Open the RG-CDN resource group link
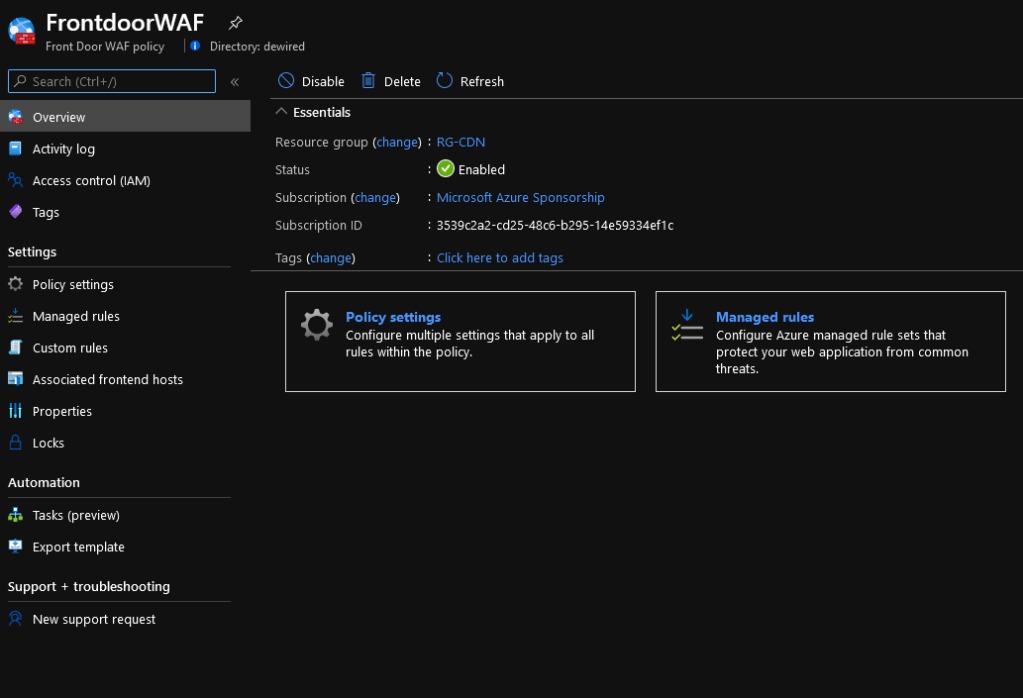 point(461,142)
